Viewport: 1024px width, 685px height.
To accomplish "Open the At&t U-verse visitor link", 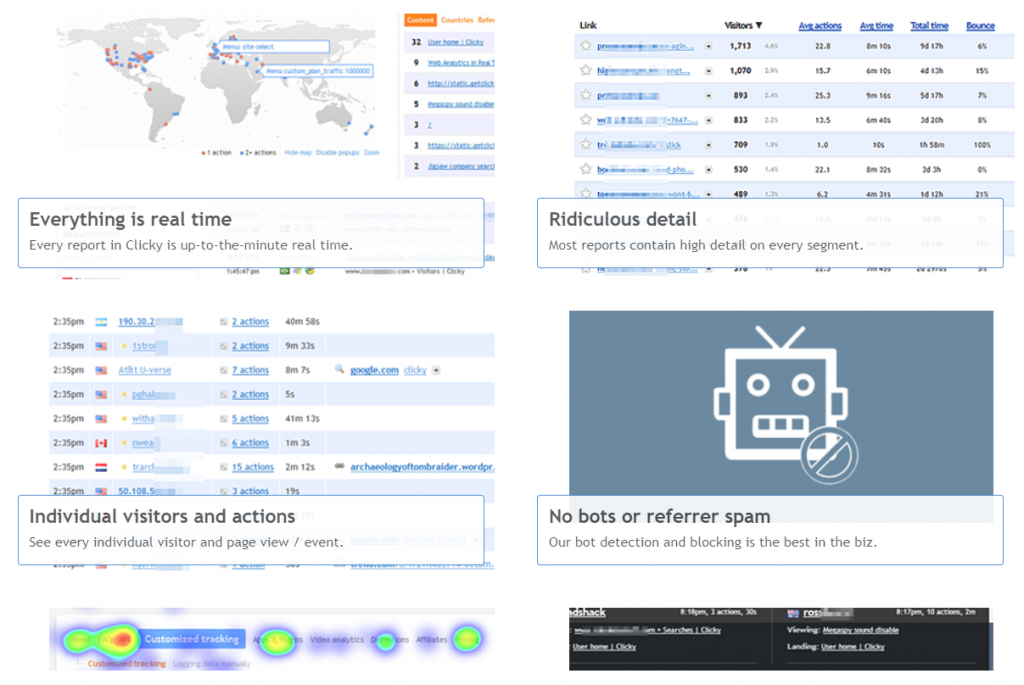I will [x=144, y=370].
